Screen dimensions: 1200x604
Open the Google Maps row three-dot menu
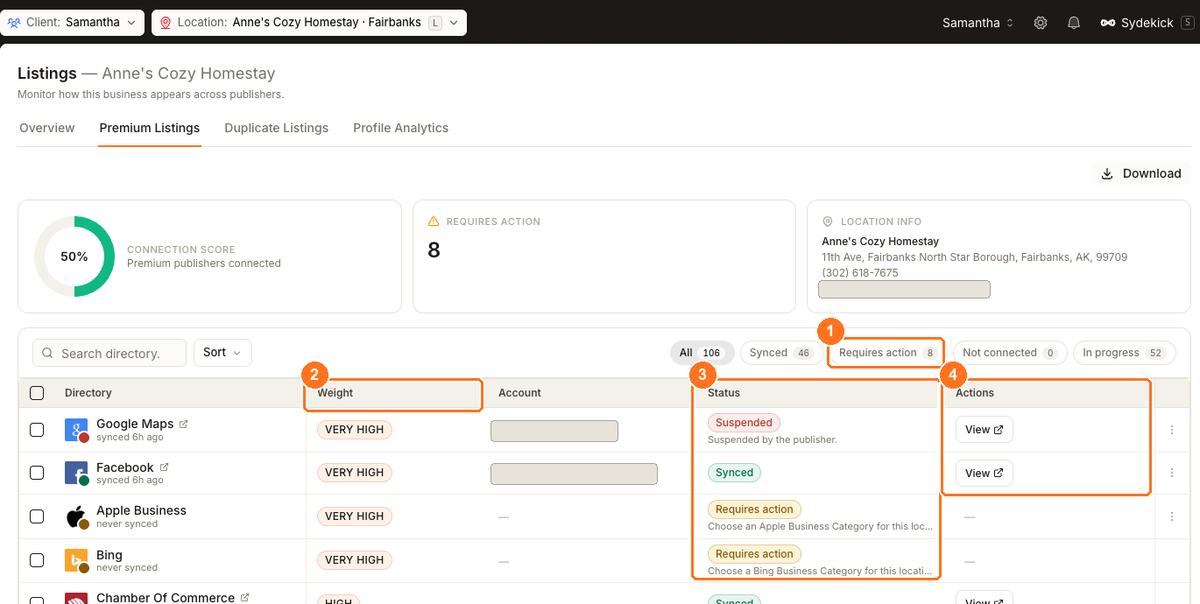point(1172,430)
